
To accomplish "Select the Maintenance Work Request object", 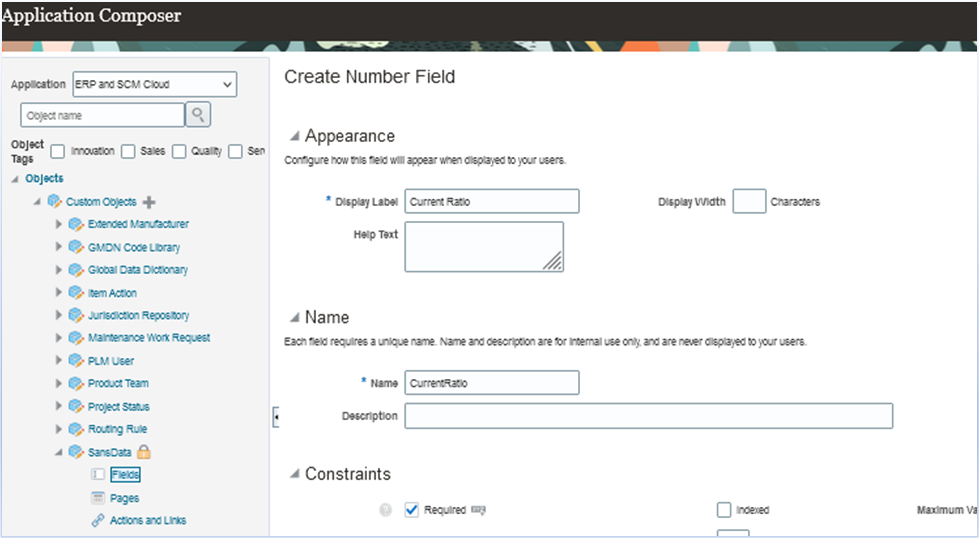I will click(x=149, y=338).
